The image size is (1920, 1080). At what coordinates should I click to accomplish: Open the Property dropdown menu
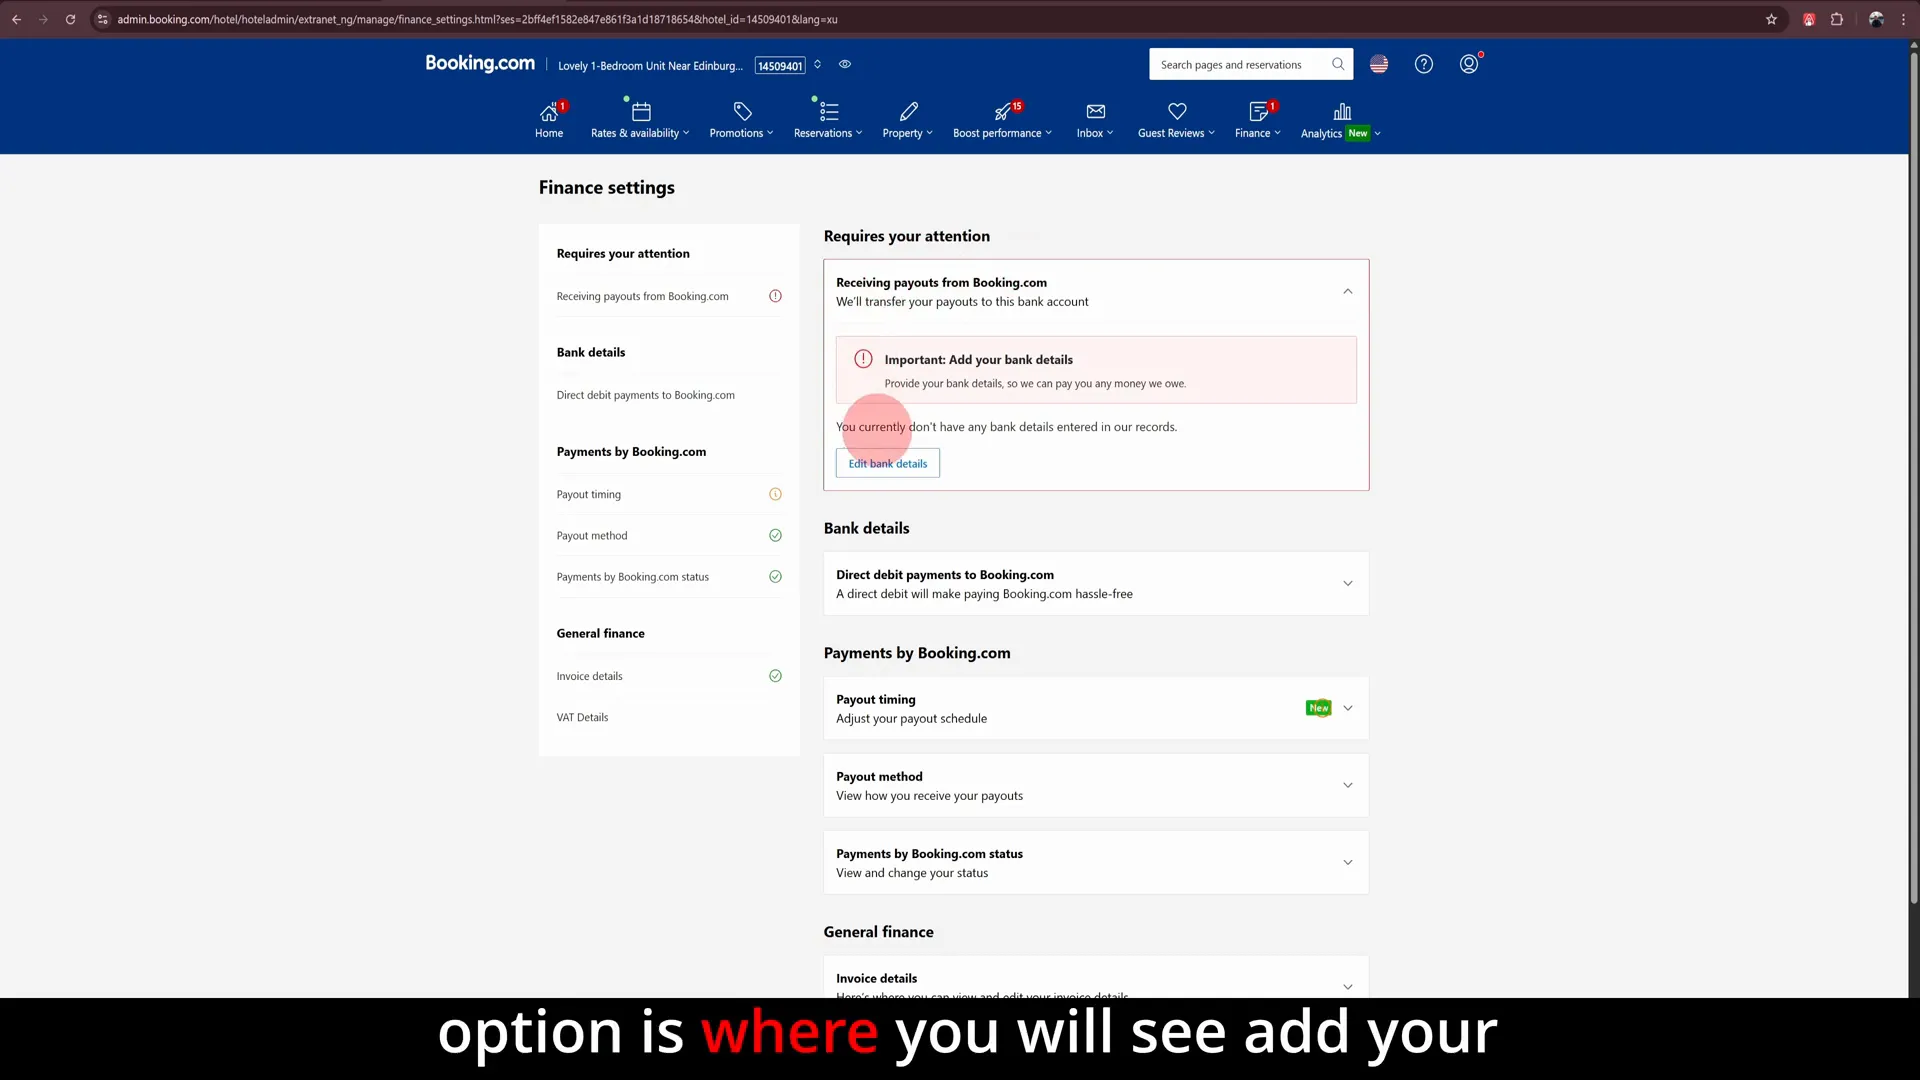click(907, 133)
